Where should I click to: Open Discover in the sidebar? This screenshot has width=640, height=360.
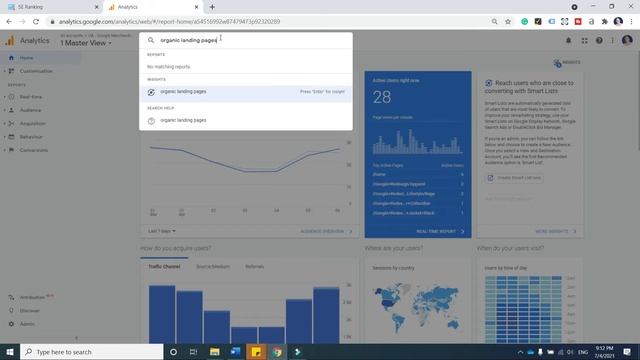[x=29, y=311]
